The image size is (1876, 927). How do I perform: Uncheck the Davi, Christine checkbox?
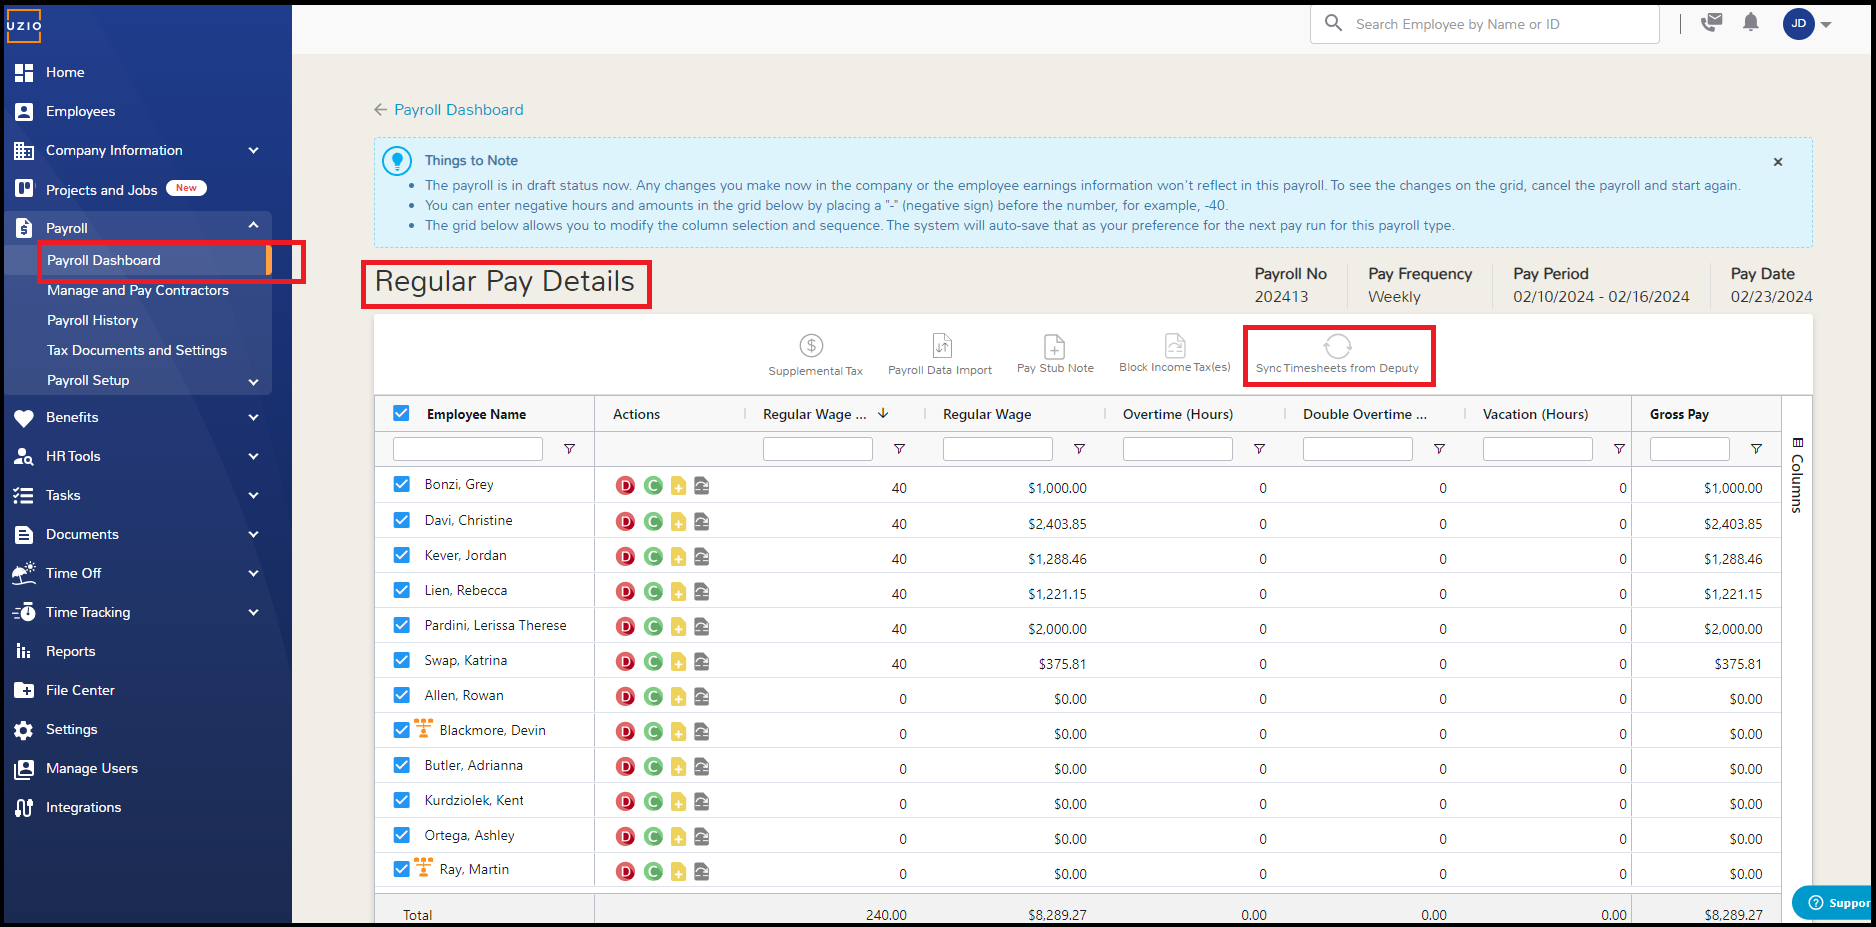(401, 520)
